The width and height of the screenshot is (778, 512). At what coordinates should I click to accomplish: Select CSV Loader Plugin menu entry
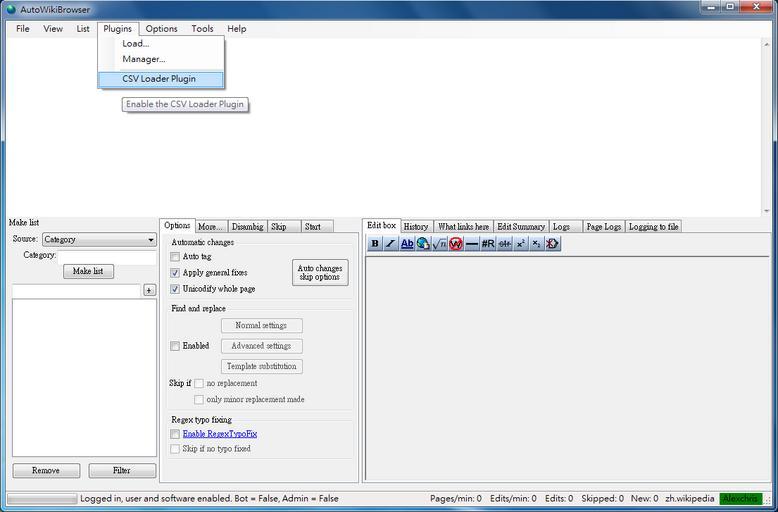click(159, 79)
